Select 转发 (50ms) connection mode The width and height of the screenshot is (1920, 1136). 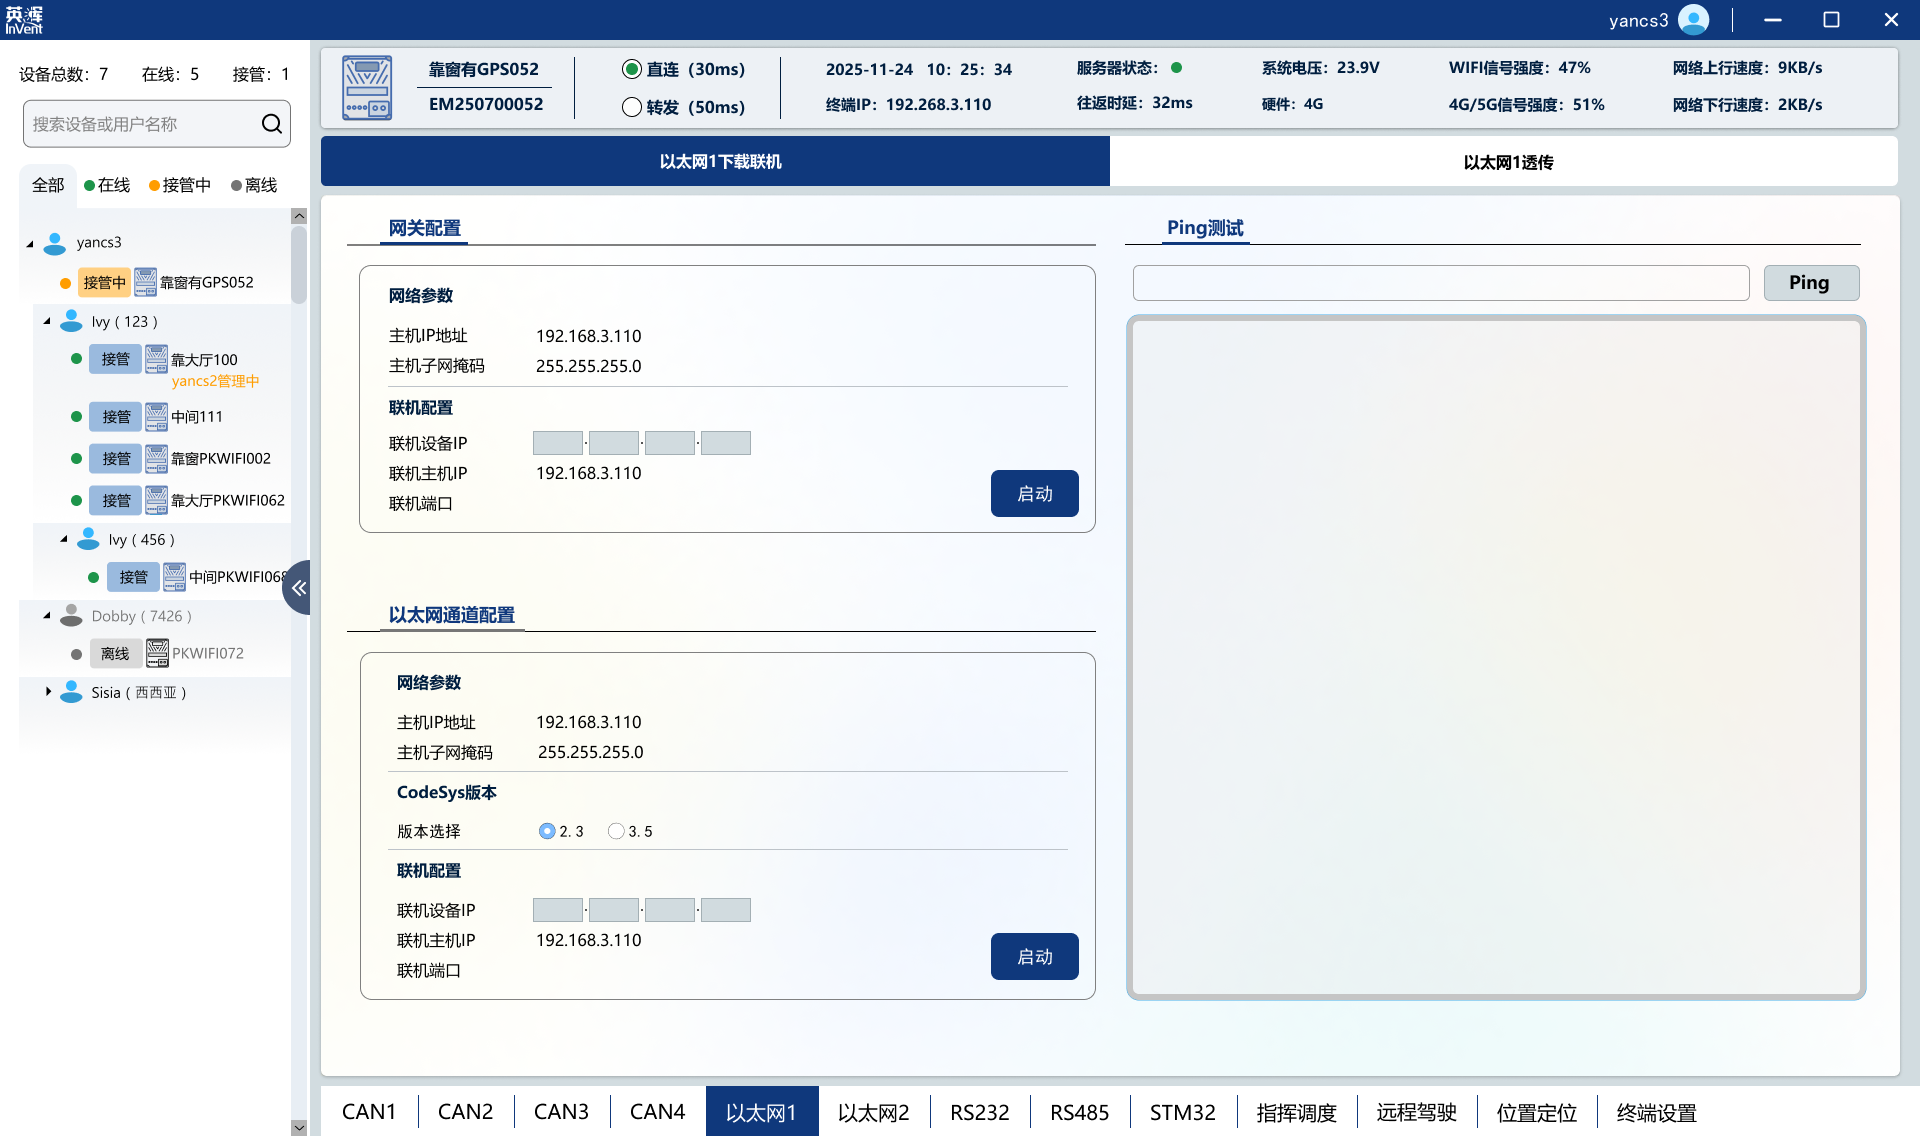(632, 107)
